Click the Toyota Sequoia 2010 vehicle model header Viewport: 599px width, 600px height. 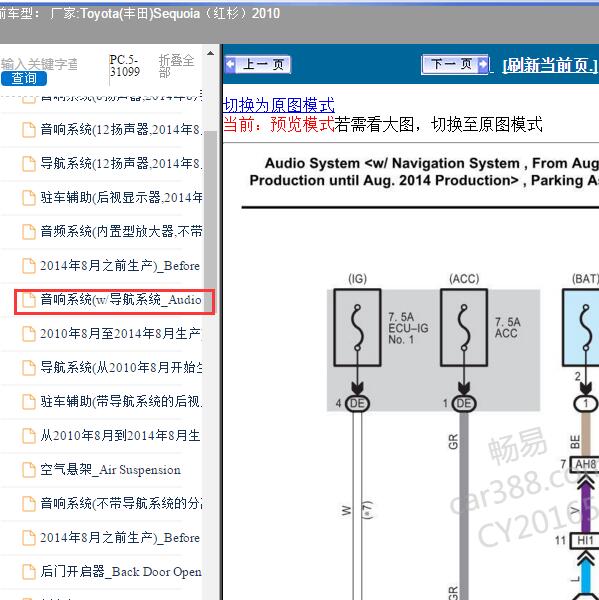click(140, 14)
